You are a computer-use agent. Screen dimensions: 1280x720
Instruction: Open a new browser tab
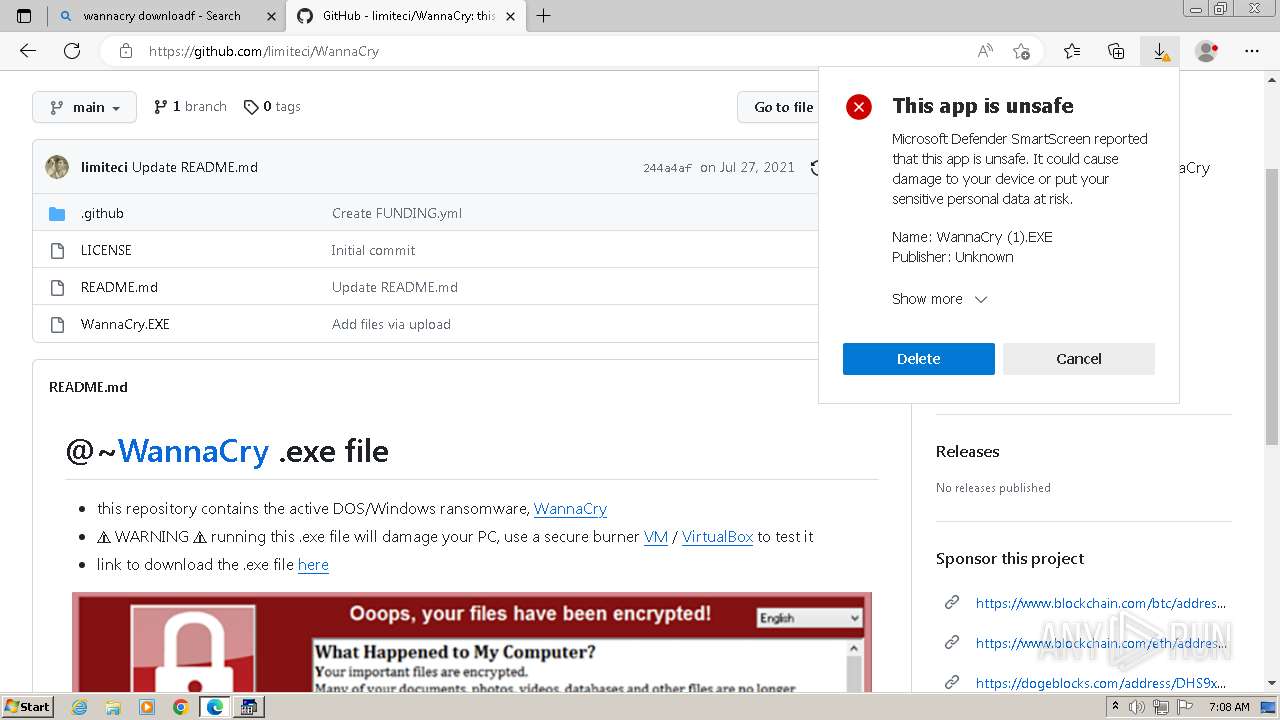[x=544, y=16]
